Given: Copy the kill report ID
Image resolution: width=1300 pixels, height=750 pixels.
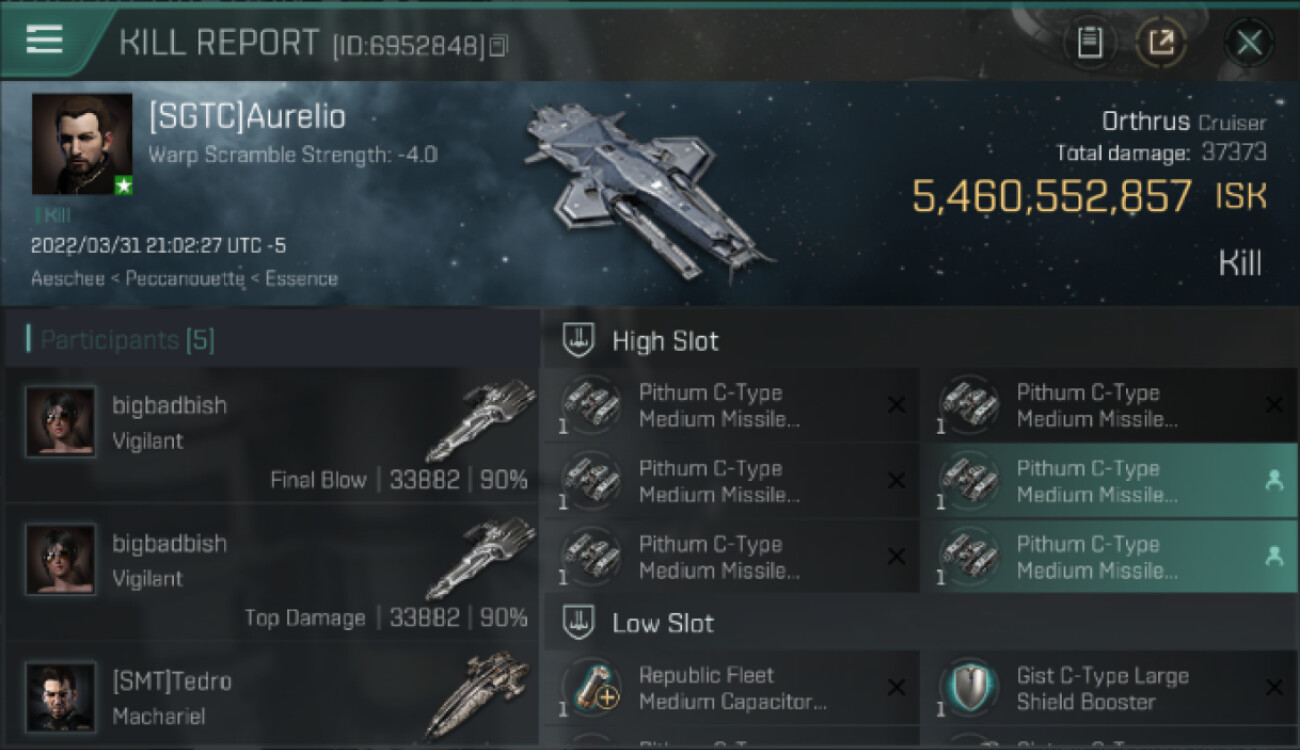Looking at the screenshot, I should pos(498,45).
